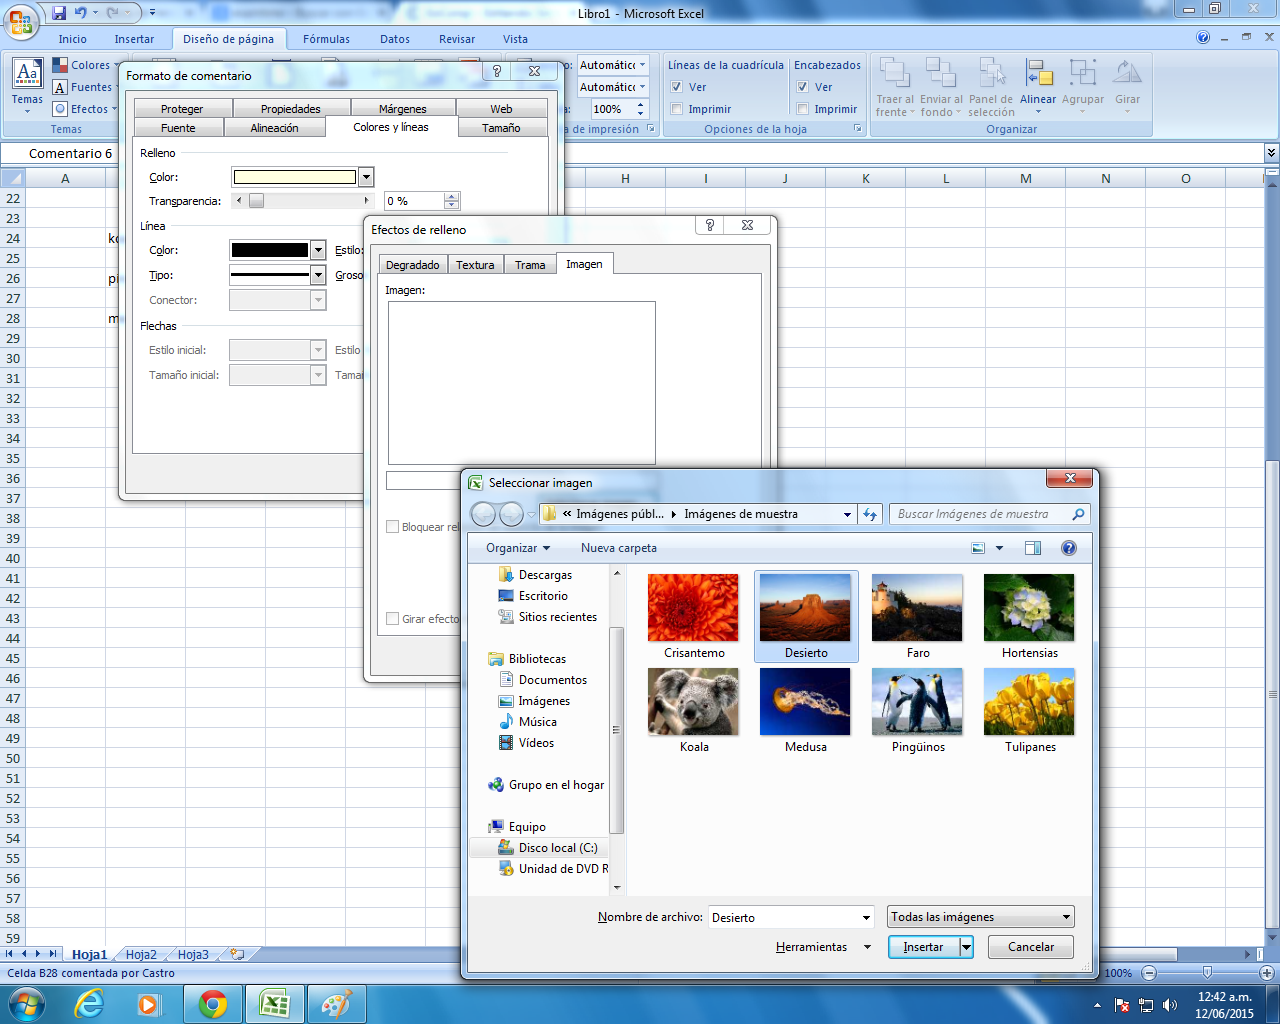This screenshot has height=1024, width=1280.
Task: Click the Alinear icon in Organizar
Action: pyautogui.click(x=1038, y=74)
